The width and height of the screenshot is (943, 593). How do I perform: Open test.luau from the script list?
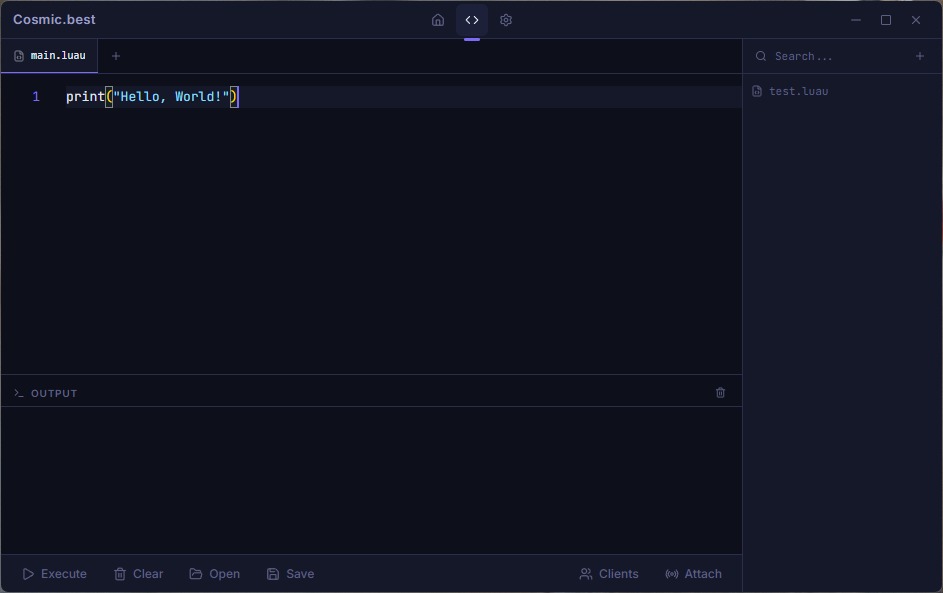[x=797, y=91]
